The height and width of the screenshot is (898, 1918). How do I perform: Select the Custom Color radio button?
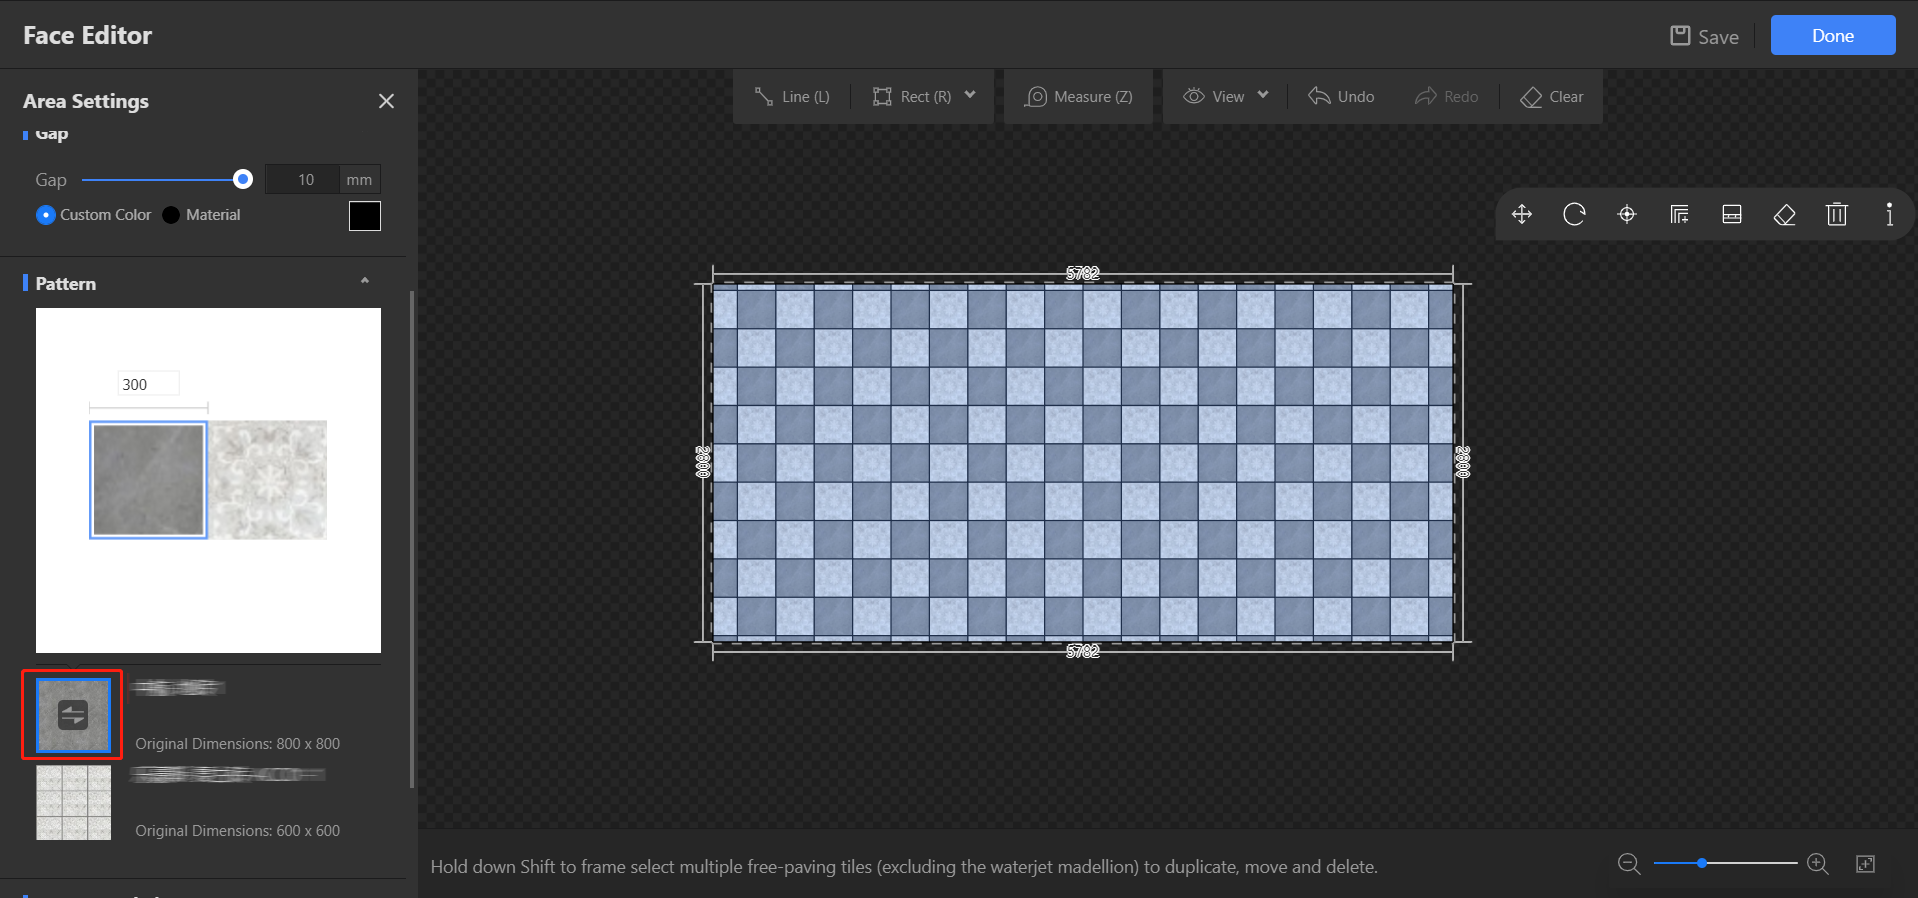click(x=46, y=215)
